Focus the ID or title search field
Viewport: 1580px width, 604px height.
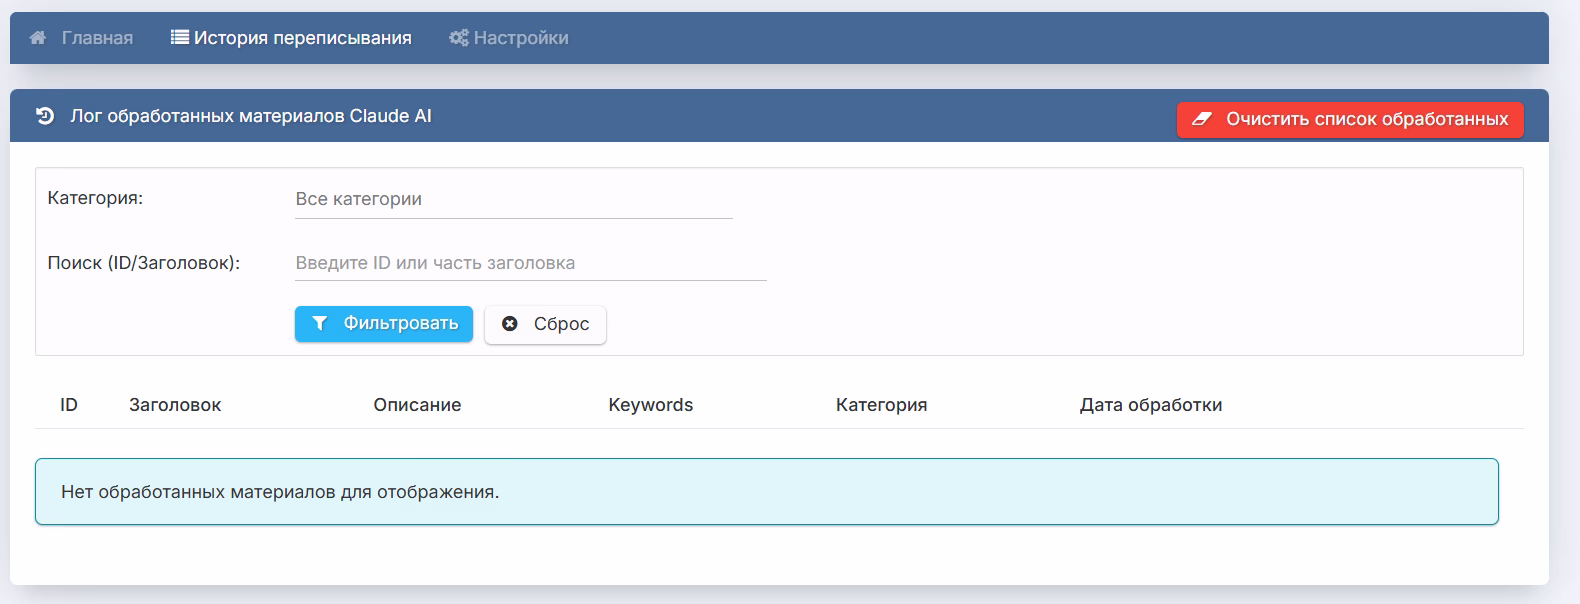[530, 263]
